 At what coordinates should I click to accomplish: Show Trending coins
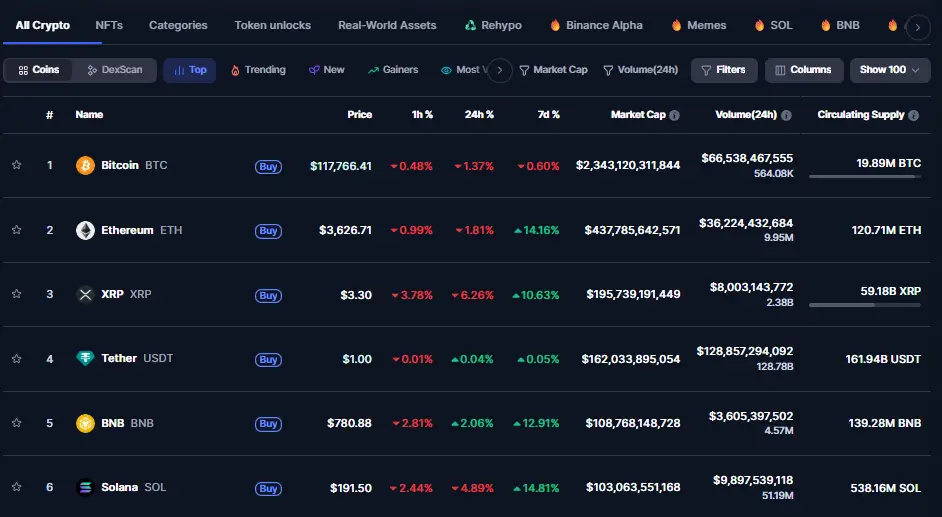(258, 70)
